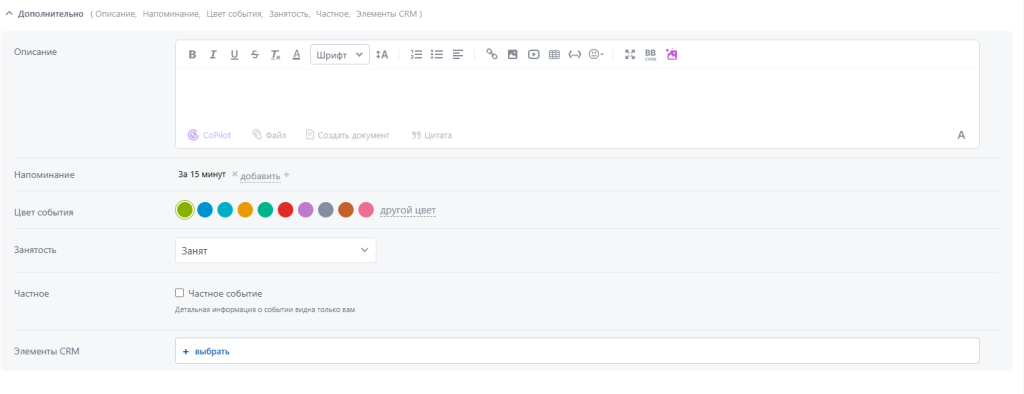Click inside the description text area

pos(577,97)
